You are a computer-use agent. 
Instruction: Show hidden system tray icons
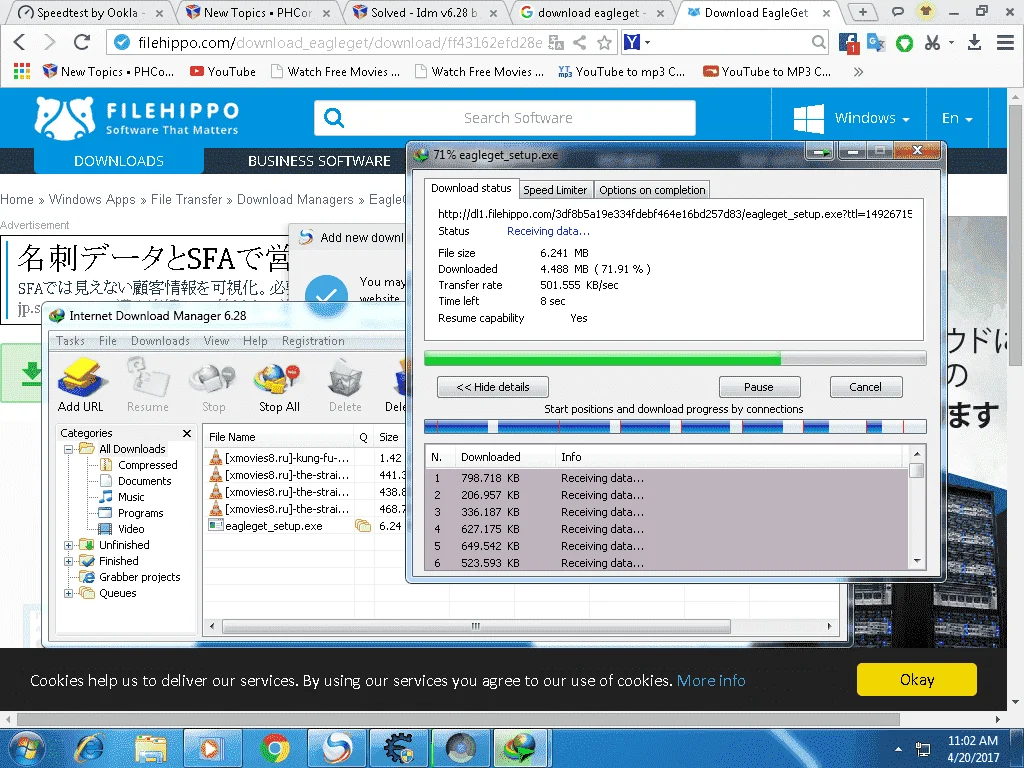898,749
